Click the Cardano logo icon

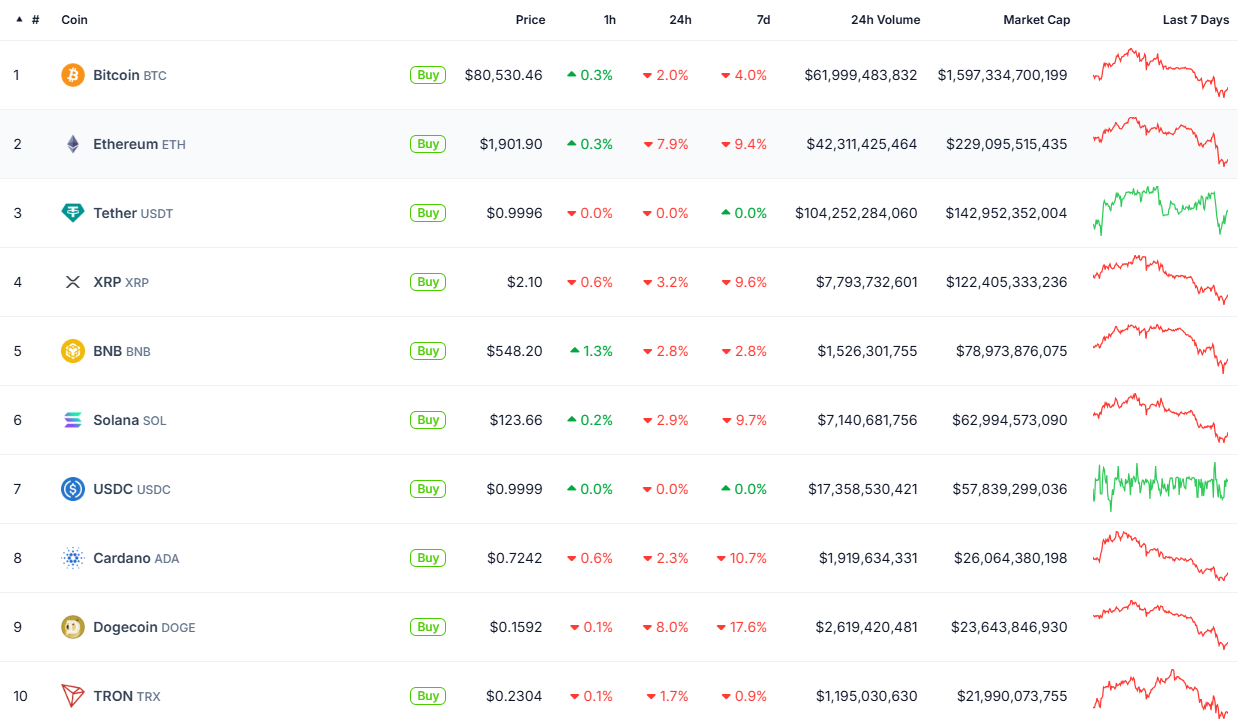click(73, 558)
